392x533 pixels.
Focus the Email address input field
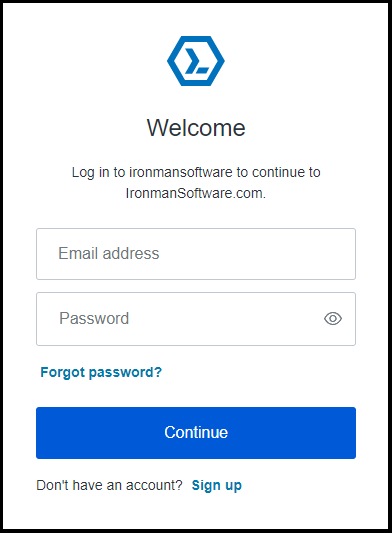click(x=196, y=254)
